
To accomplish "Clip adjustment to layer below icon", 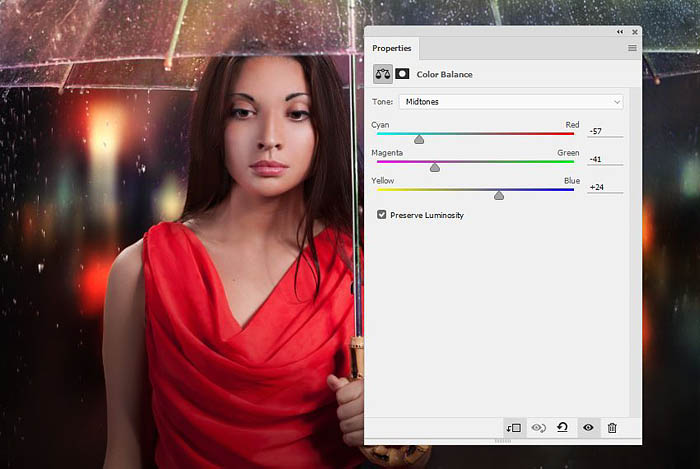I will tap(514, 428).
